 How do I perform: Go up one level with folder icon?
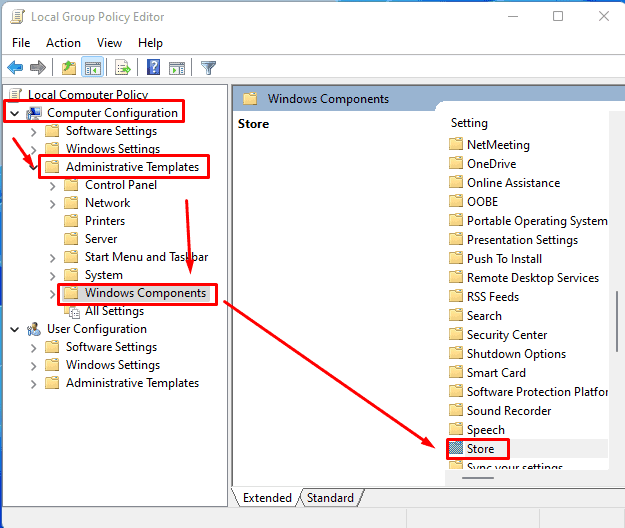tap(69, 67)
